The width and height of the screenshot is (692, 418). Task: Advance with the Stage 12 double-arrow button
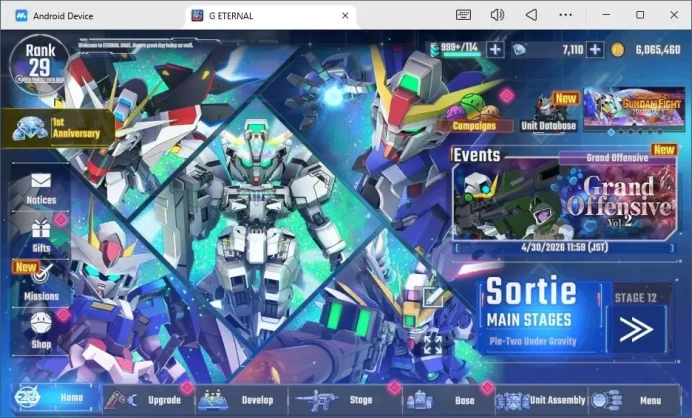coord(636,329)
